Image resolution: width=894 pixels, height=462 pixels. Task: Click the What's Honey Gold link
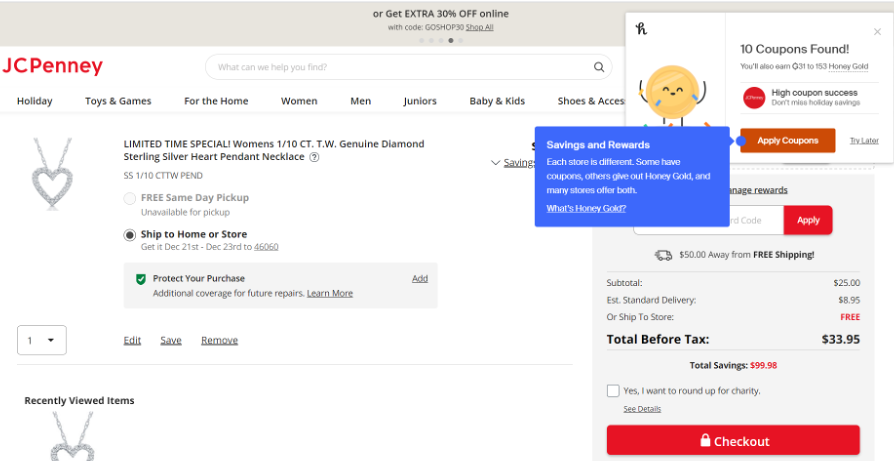click(586, 208)
